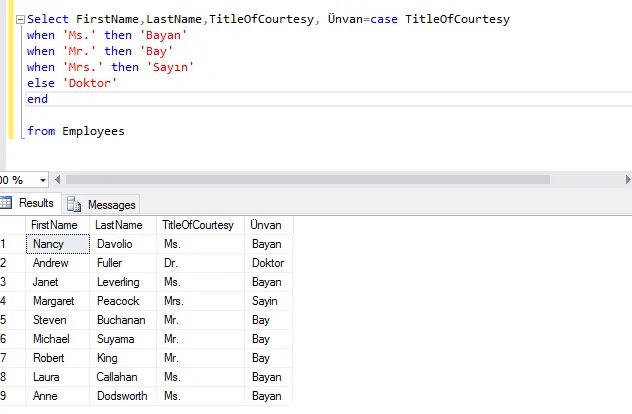Select the Margaret cell
632x414 pixels.
tap(58, 301)
